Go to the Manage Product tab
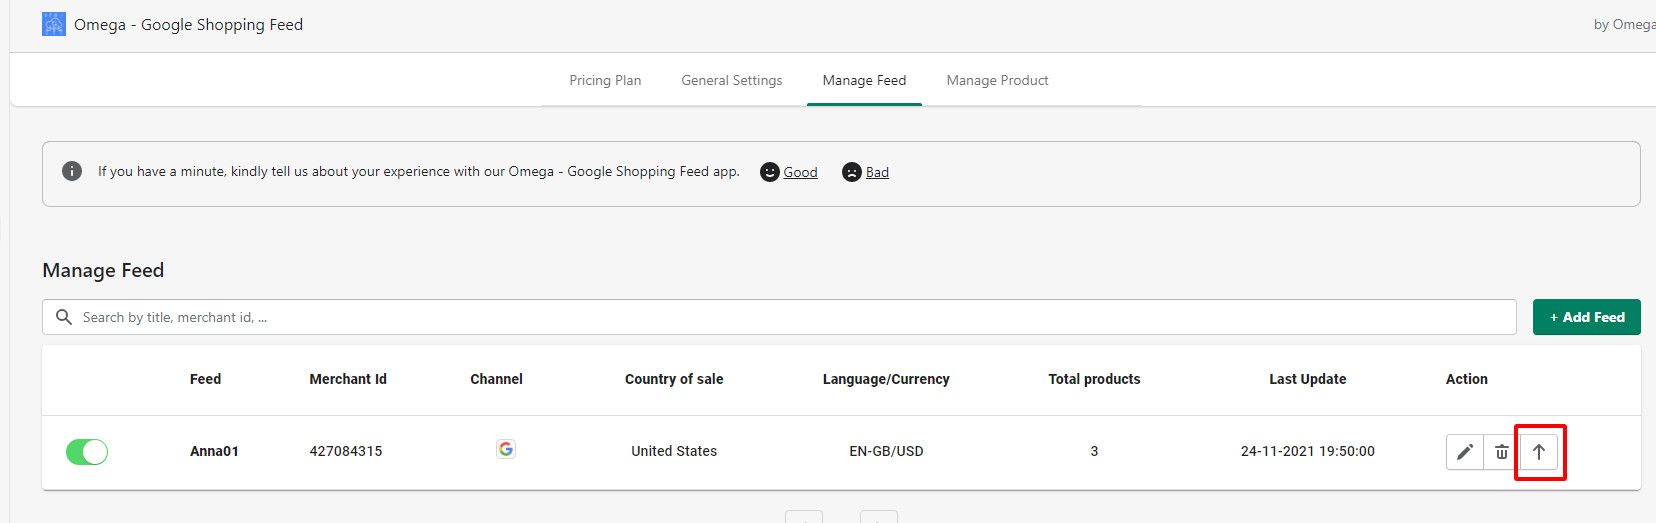Viewport: 1656px width, 523px height. [x=997, y=80]
